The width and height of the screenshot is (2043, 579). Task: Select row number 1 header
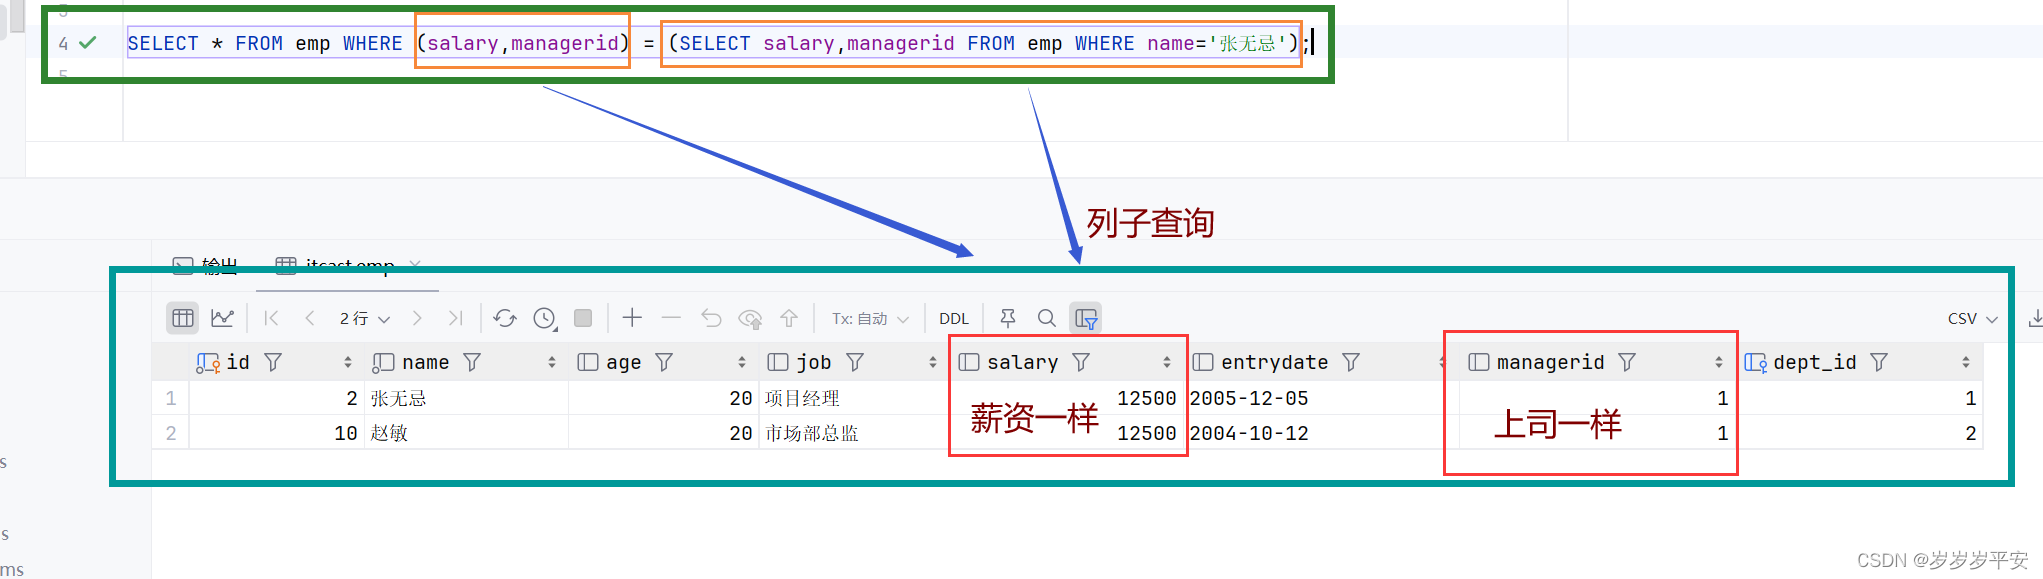[x=171, y=398]
